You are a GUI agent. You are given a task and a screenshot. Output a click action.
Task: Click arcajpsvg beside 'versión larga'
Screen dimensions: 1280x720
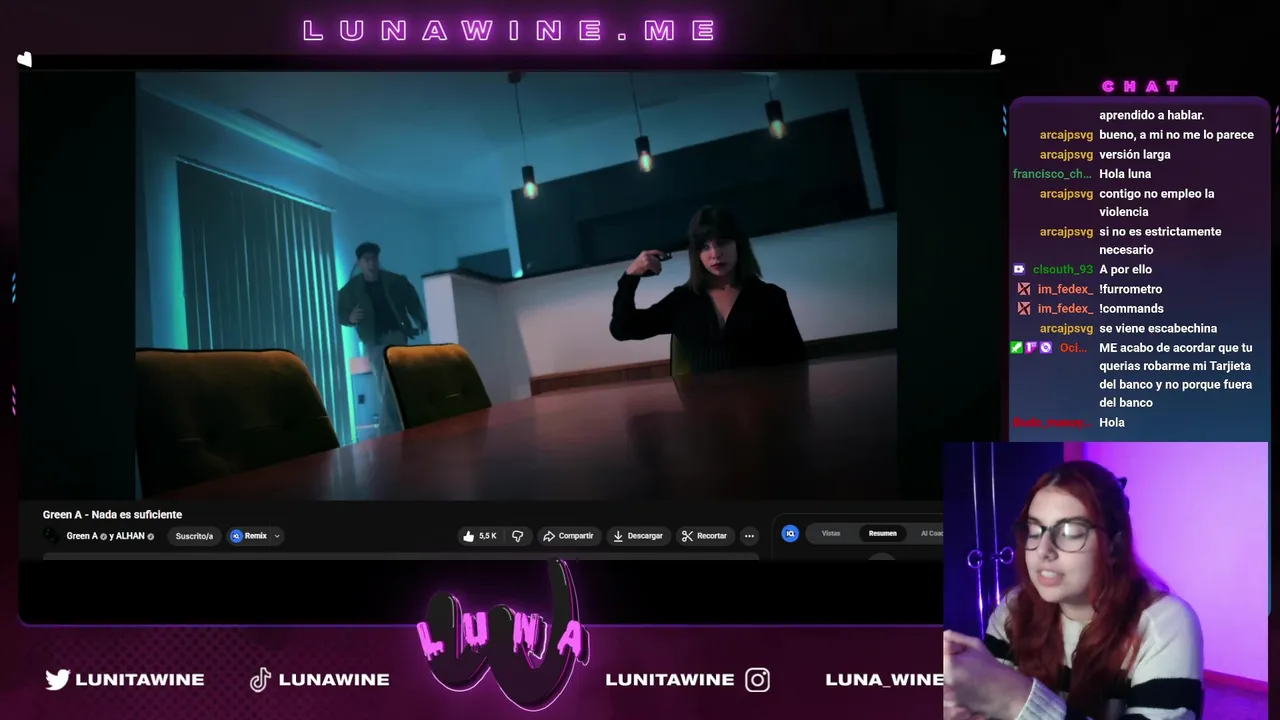1066,155
